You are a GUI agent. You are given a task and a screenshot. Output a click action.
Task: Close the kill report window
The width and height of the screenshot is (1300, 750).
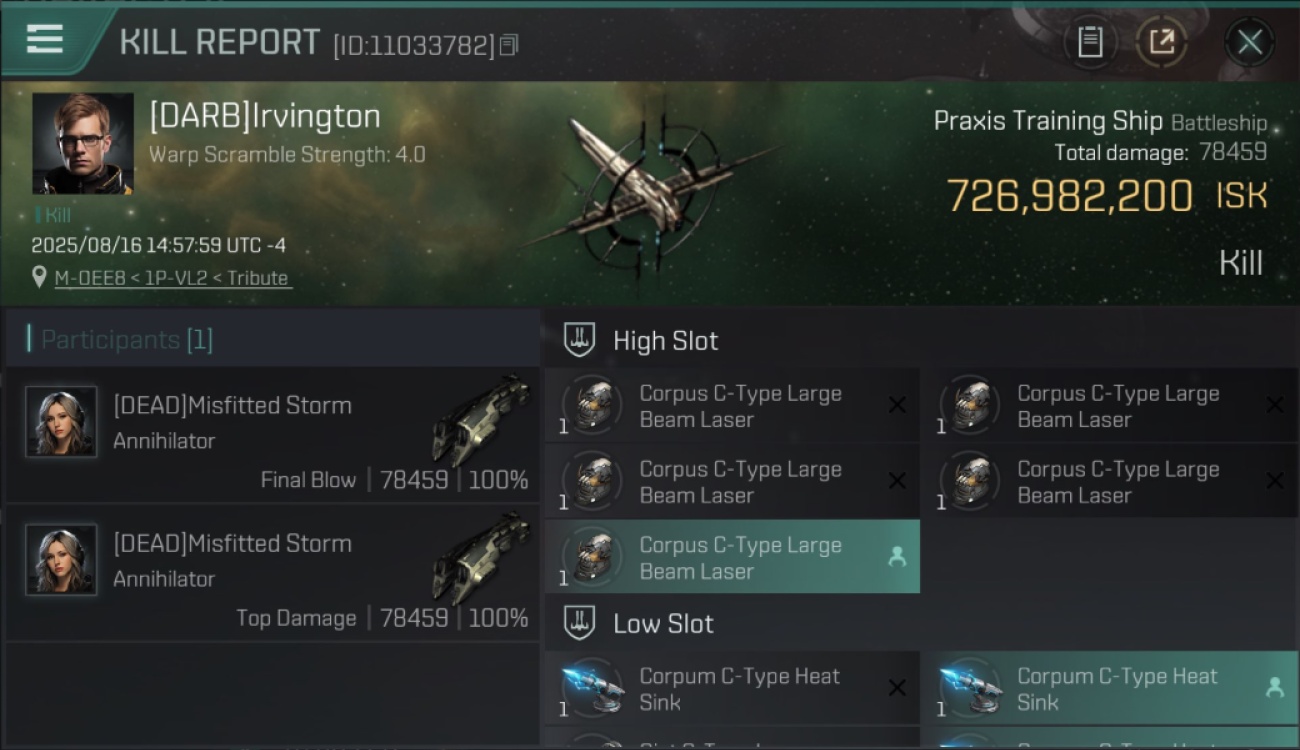tap(1249, 42)
